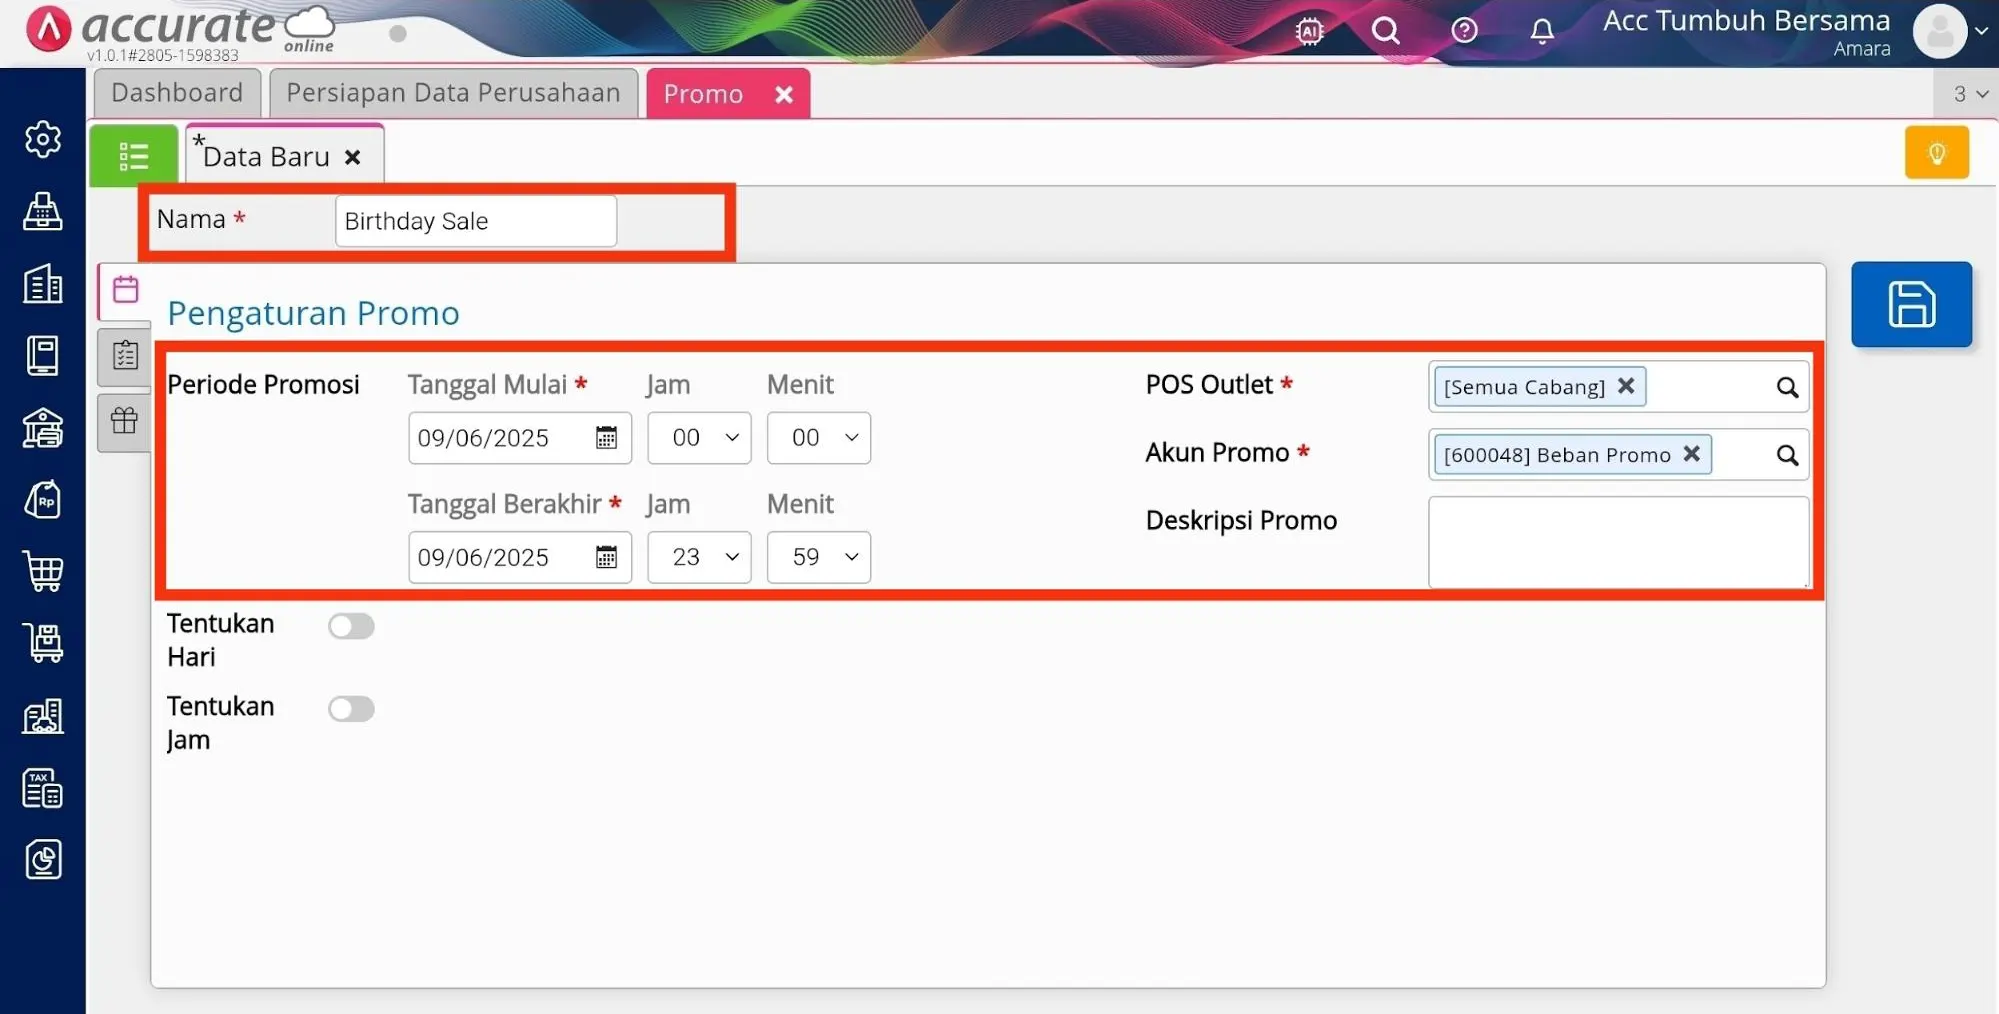
Task: Open the cash and bank module icon
Action: (x=43, y=428)
